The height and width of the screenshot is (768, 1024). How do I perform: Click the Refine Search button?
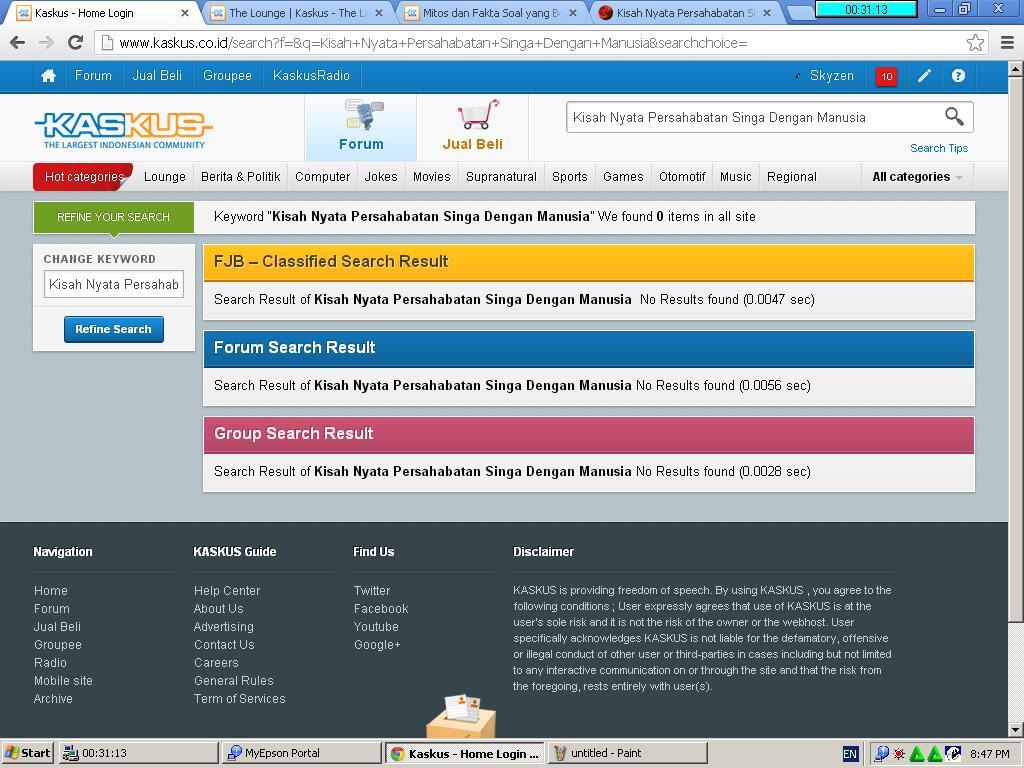tap(114, 329)
